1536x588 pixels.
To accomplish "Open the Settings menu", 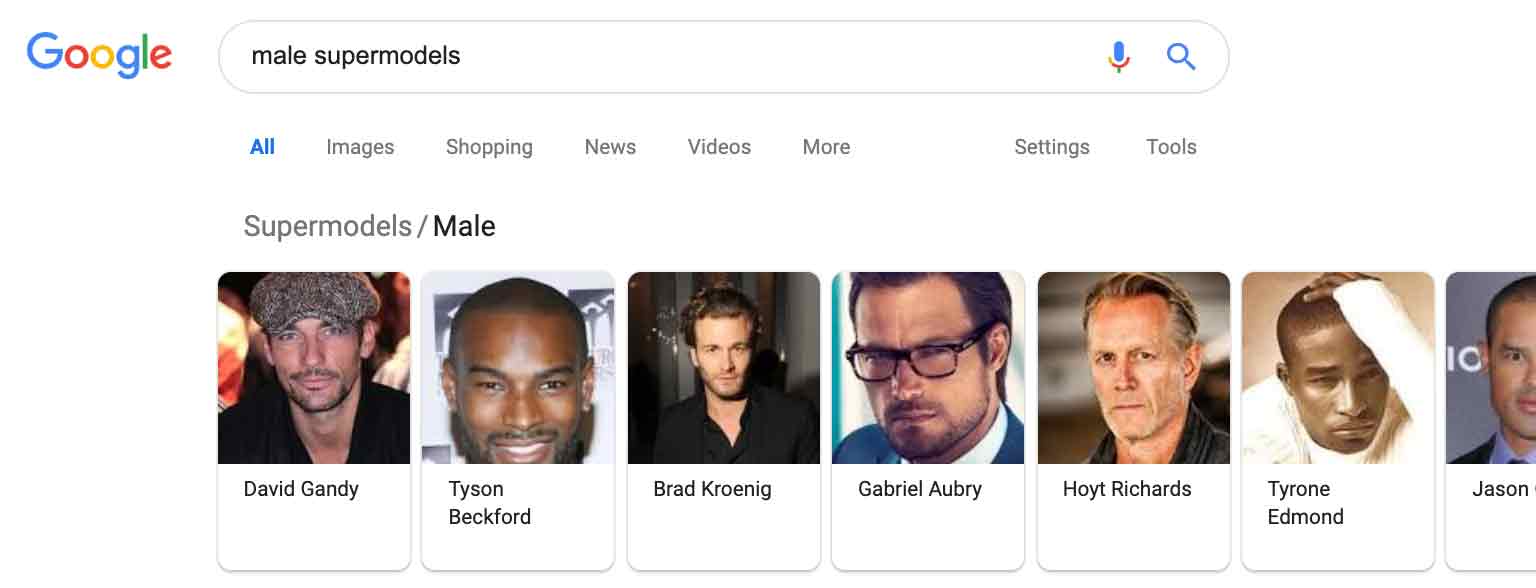I will click(x=1052, y=147).
